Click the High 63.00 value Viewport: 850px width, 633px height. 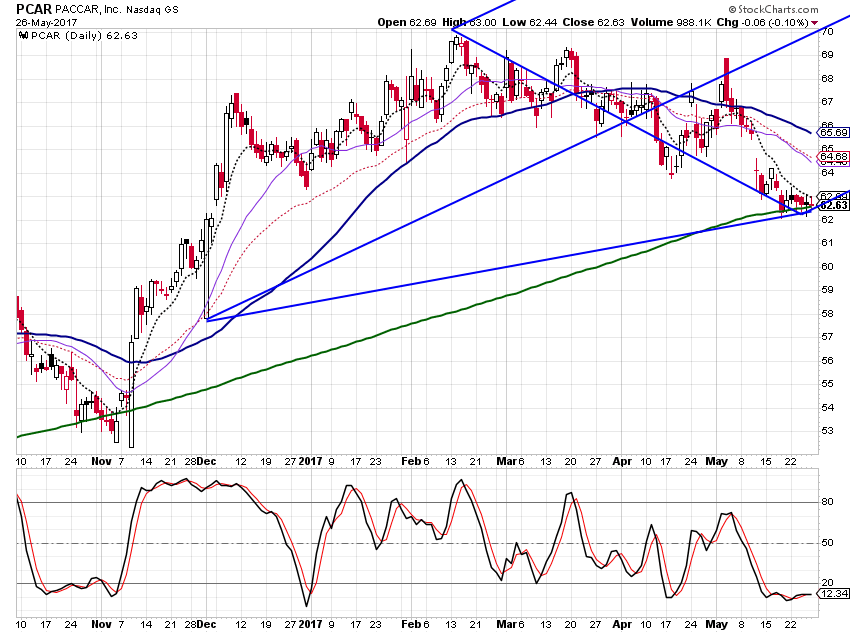coord(469,22)
